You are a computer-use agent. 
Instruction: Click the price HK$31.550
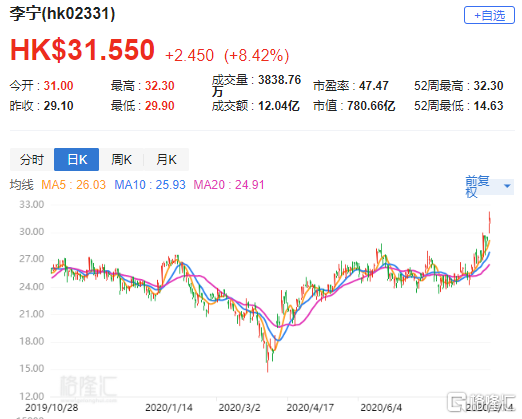[82, 50]
